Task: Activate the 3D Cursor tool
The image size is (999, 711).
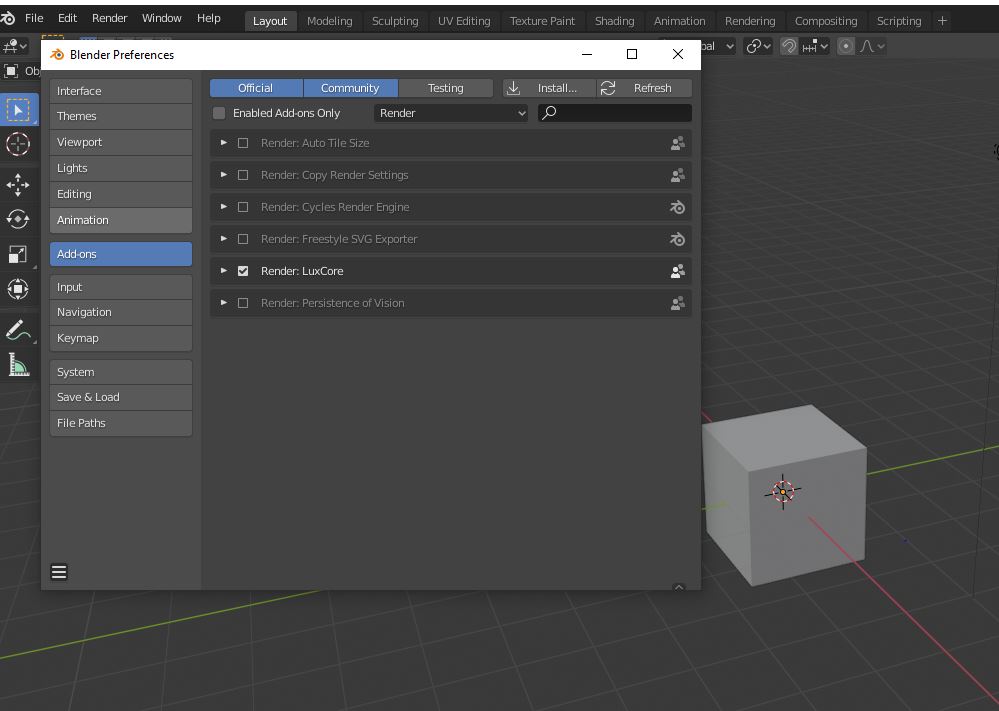Action: pyautogui.click(x=18, y=145)
